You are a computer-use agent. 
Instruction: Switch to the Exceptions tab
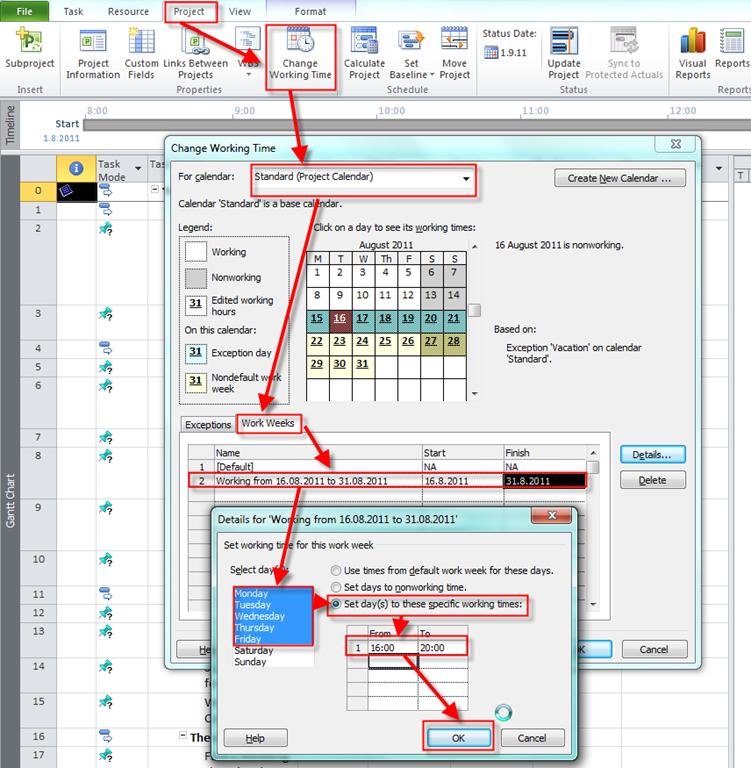[207, 425]
